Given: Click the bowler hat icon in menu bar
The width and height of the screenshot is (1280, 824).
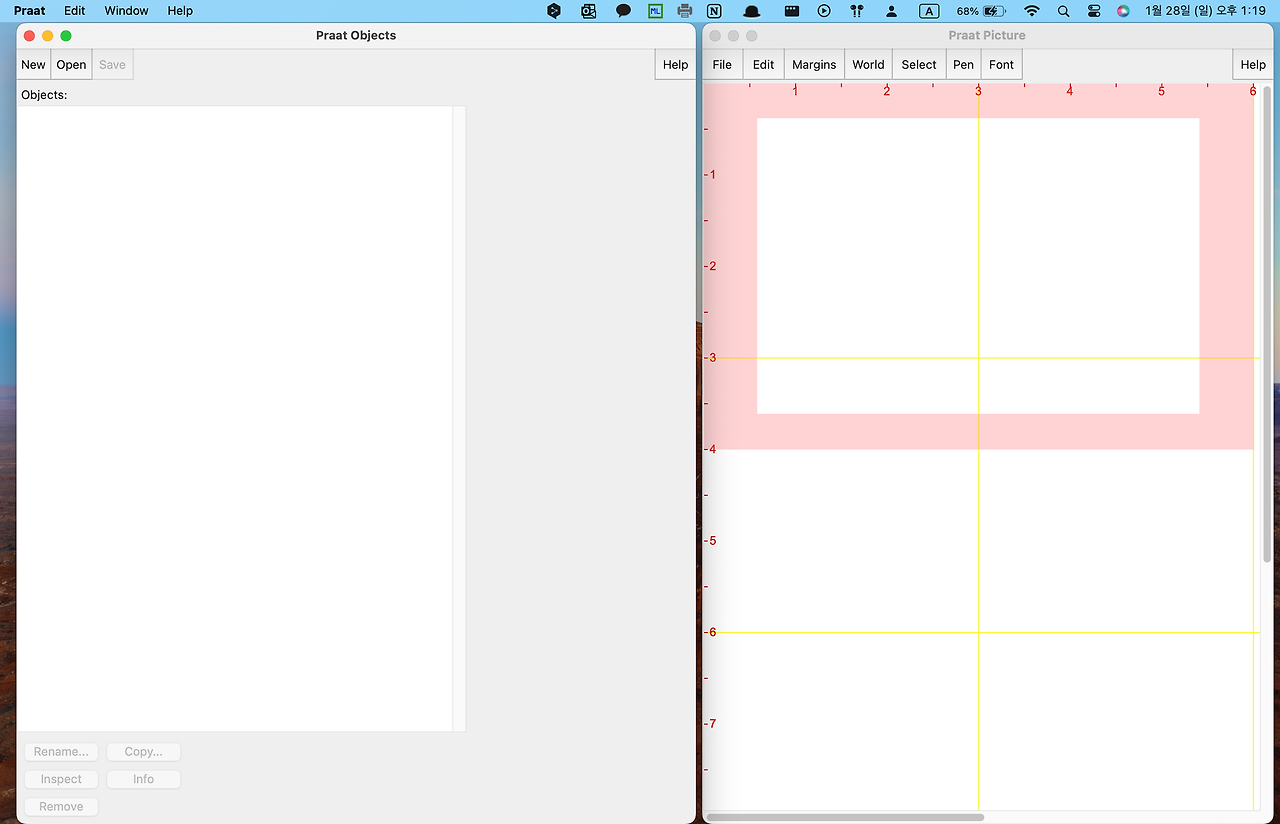Looking at the screenshot, I should (x=752, y=11).
